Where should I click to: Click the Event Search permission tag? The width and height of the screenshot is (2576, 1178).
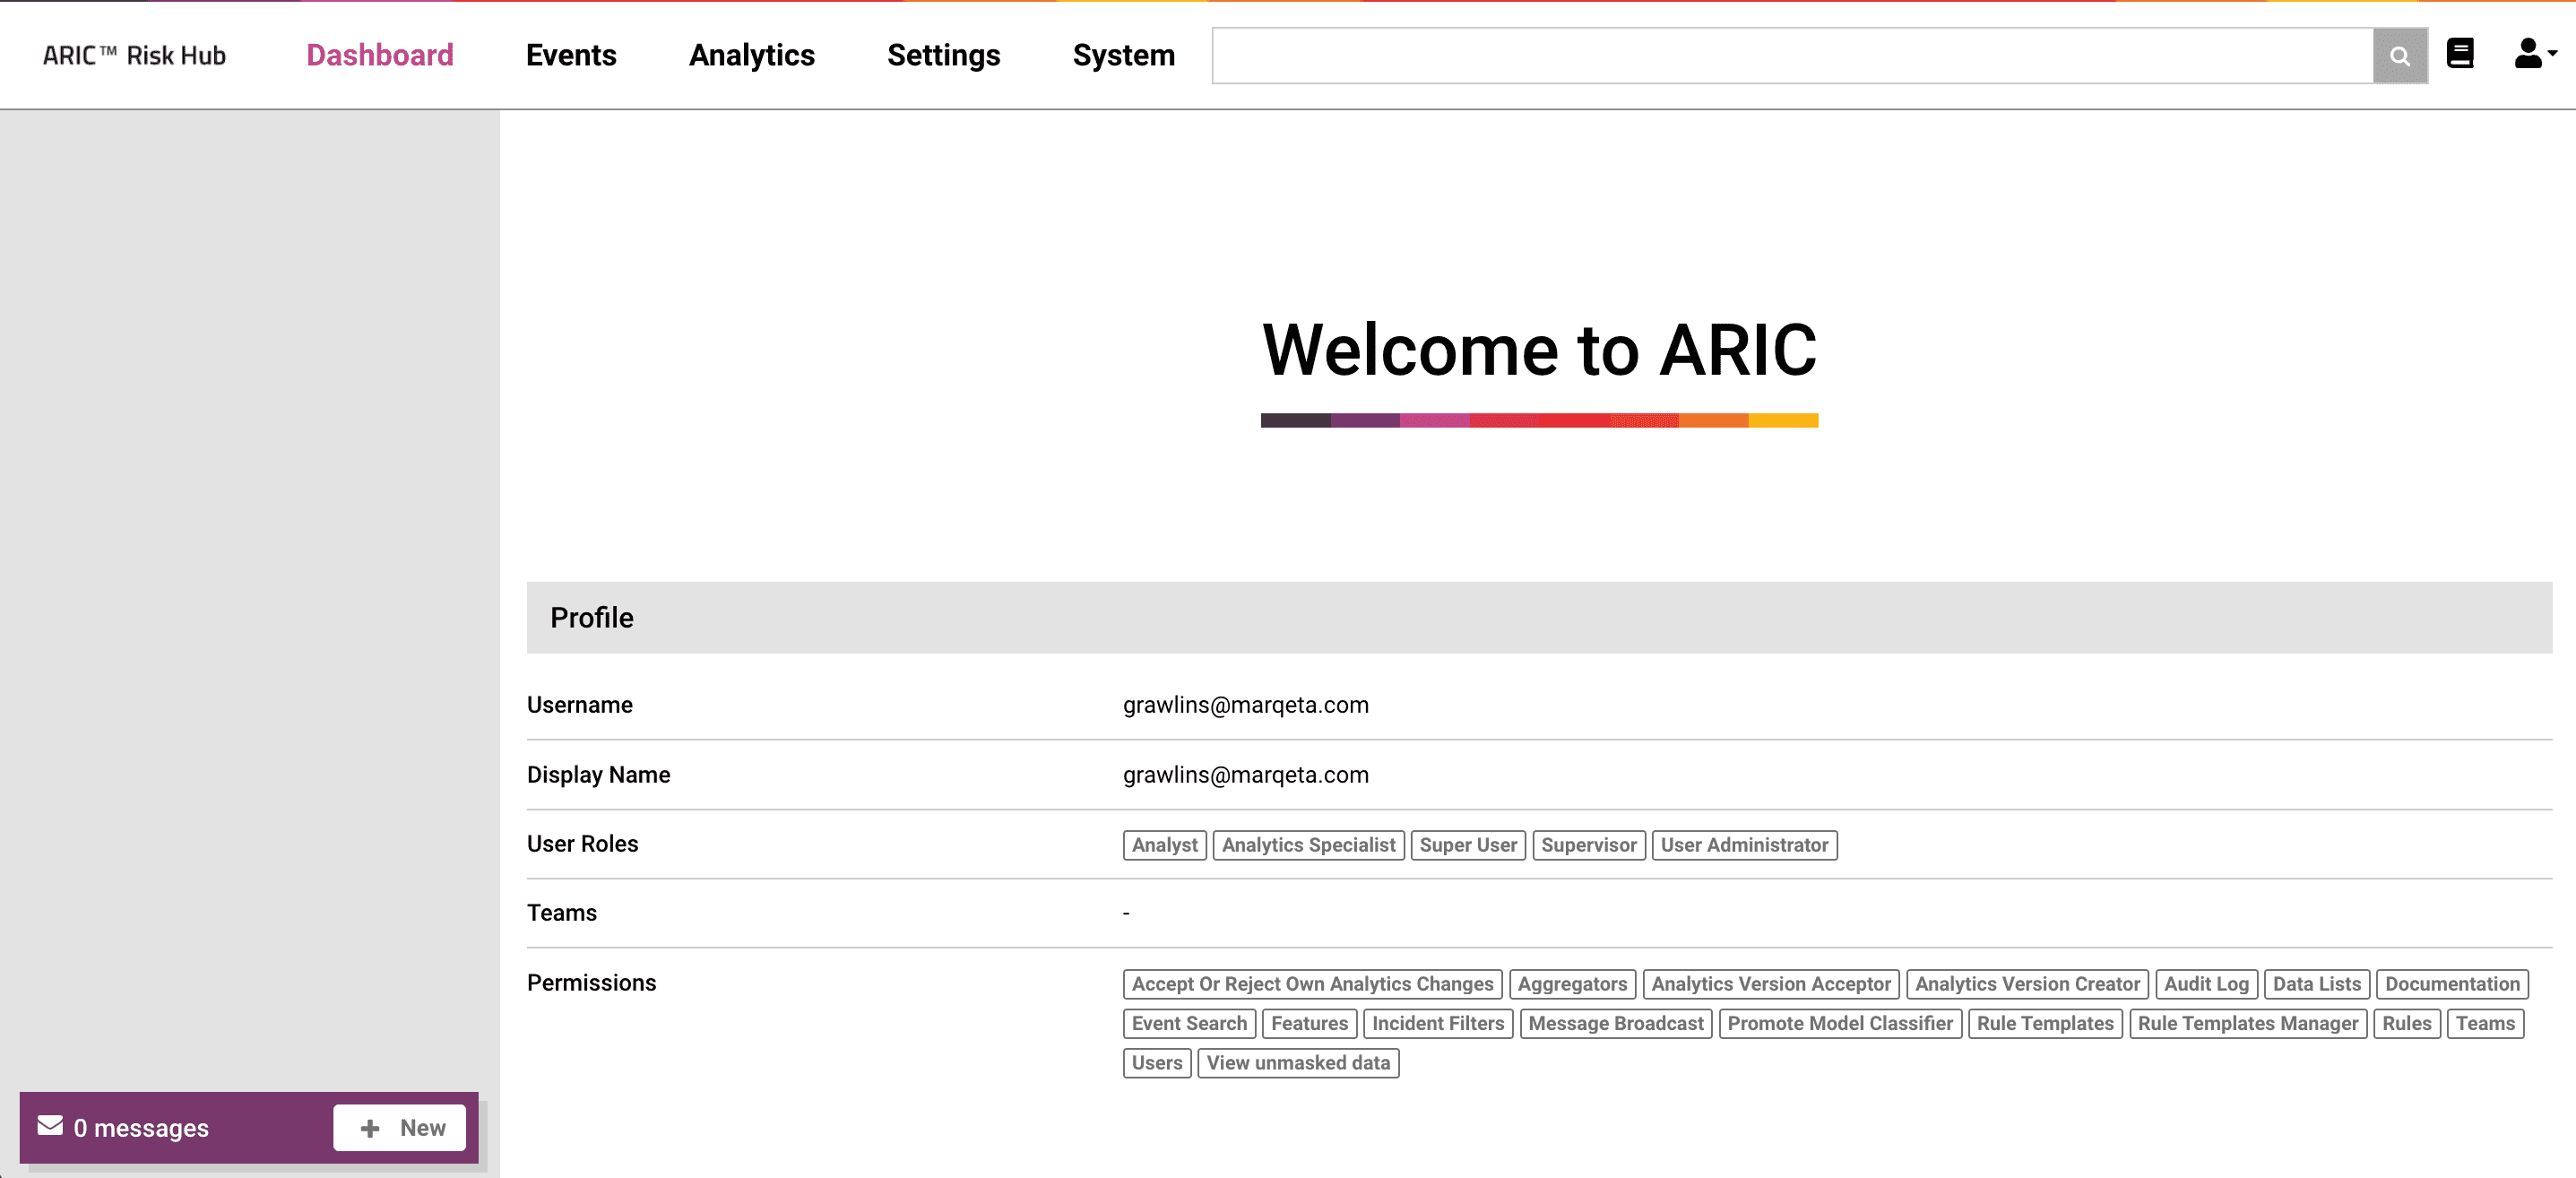1189,1024
